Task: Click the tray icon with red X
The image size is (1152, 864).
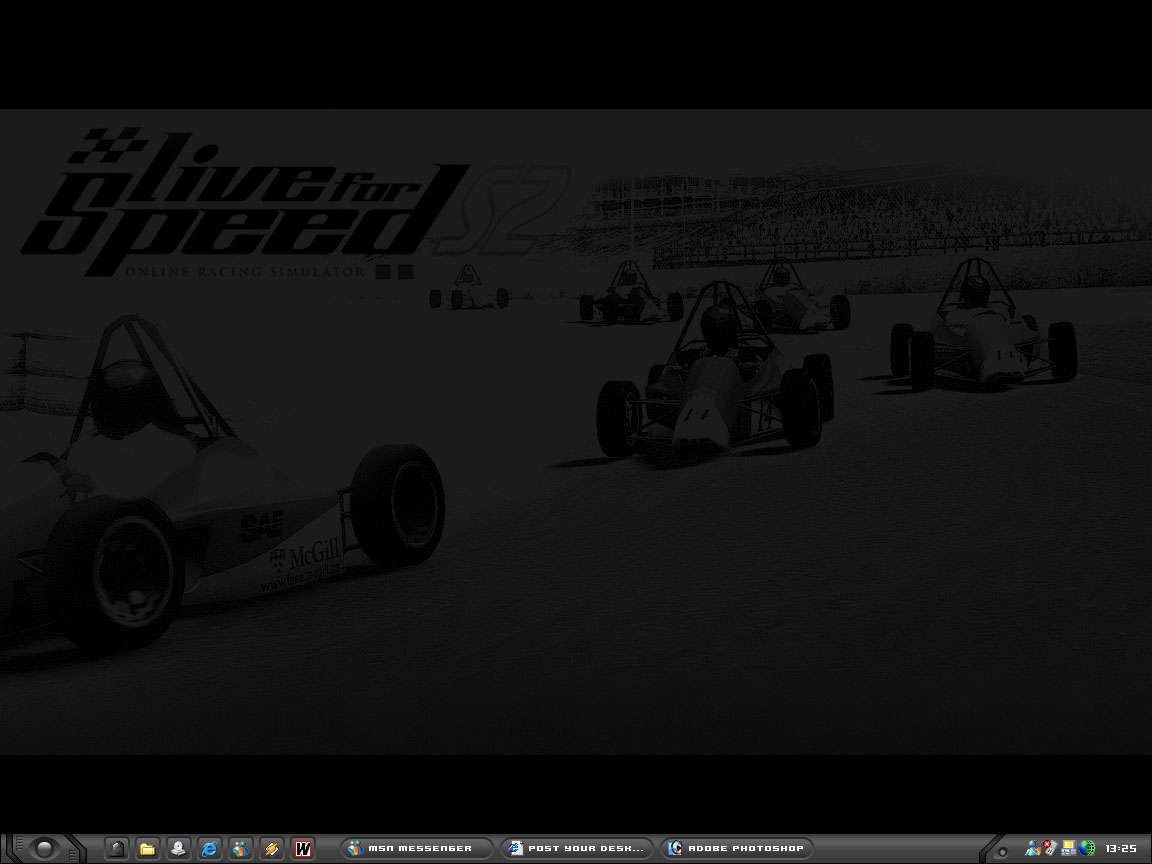Action: point(1051,849)
